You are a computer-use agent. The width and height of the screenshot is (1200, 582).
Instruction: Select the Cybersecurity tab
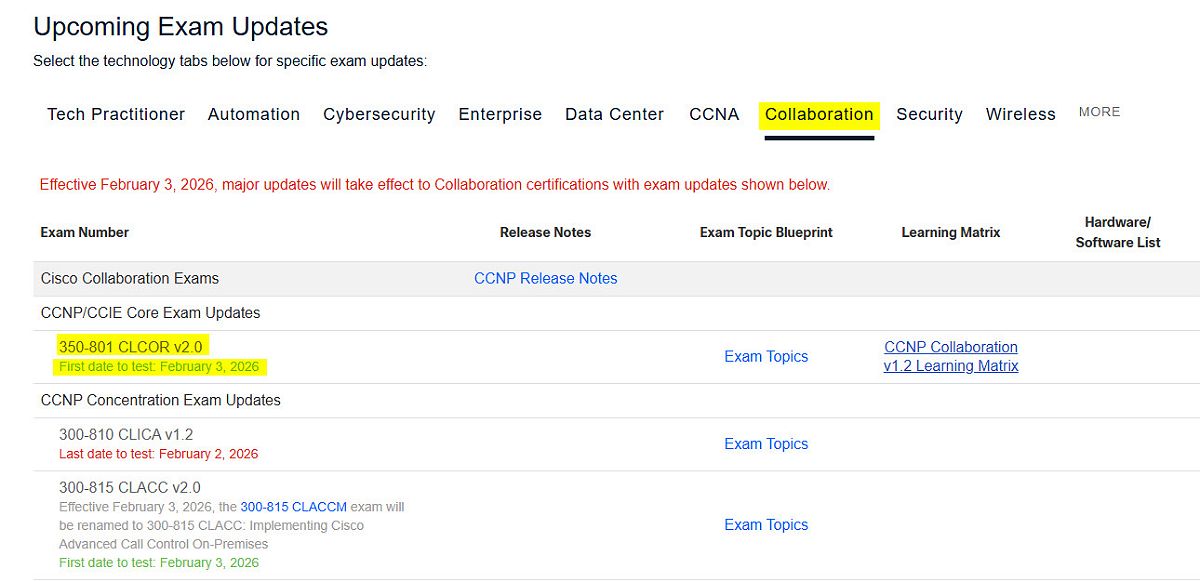[379, 114]
